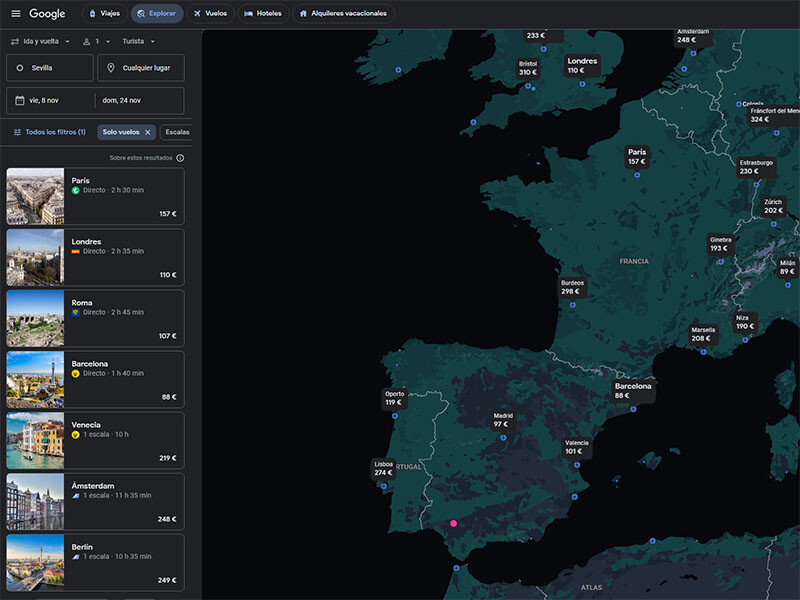Click the Sobre estos resultados info icon
The height and width of the screenshot is (600, 800).
(x=180, y=158)
